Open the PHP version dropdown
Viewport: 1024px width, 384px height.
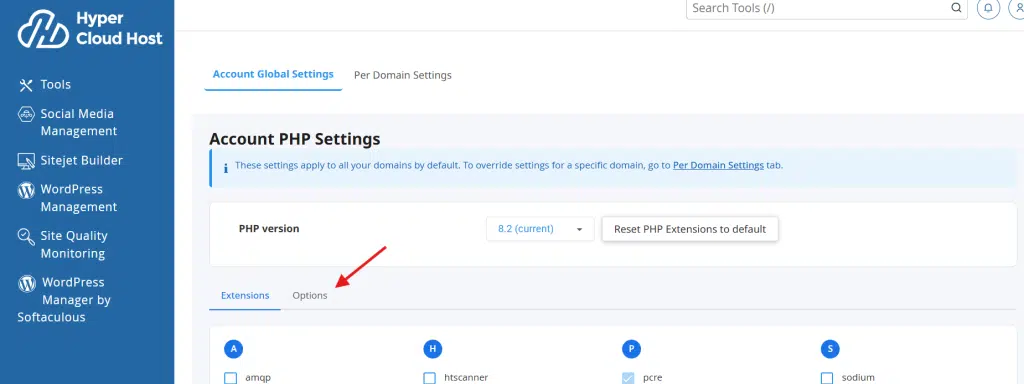540,229
